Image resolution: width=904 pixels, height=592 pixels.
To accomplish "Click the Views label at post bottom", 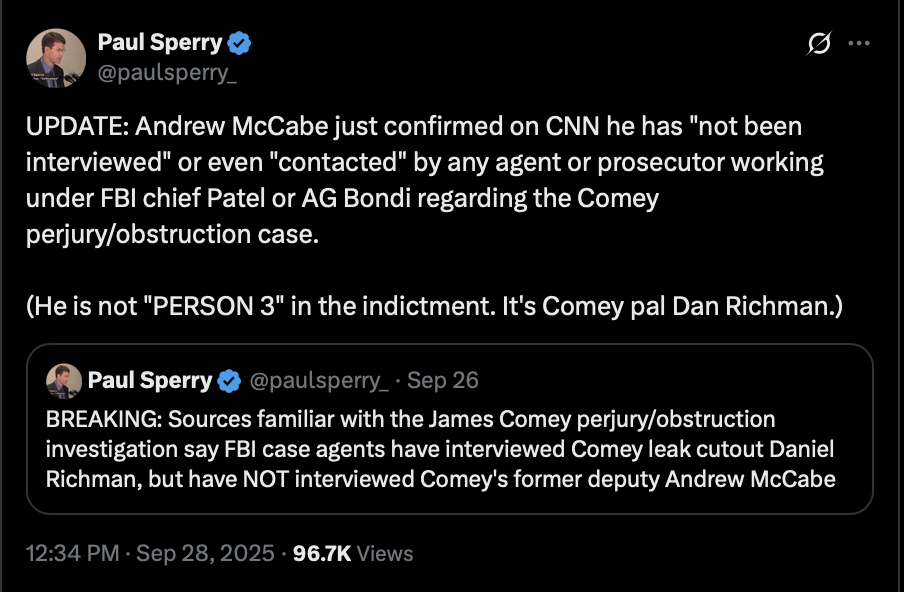I will 385,553.
